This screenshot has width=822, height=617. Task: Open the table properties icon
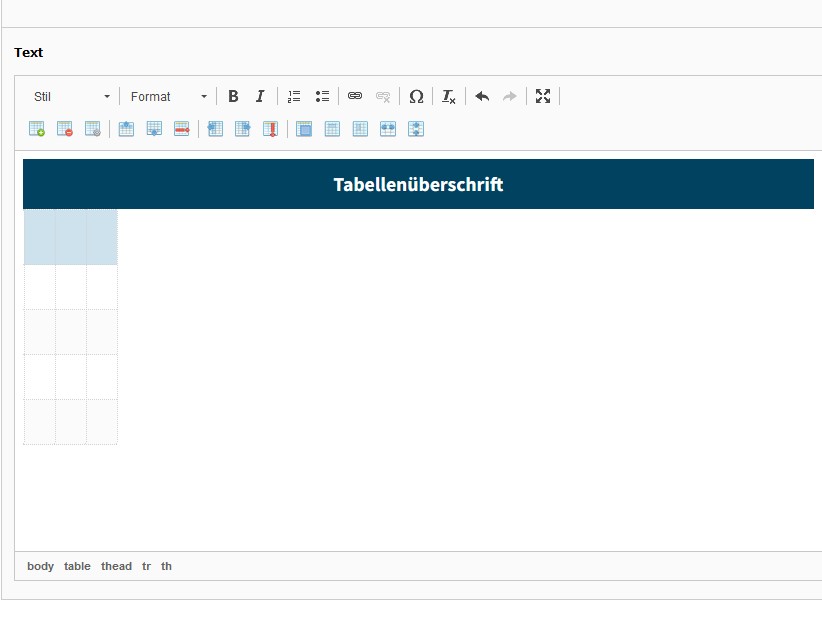(x=93, y=129)
